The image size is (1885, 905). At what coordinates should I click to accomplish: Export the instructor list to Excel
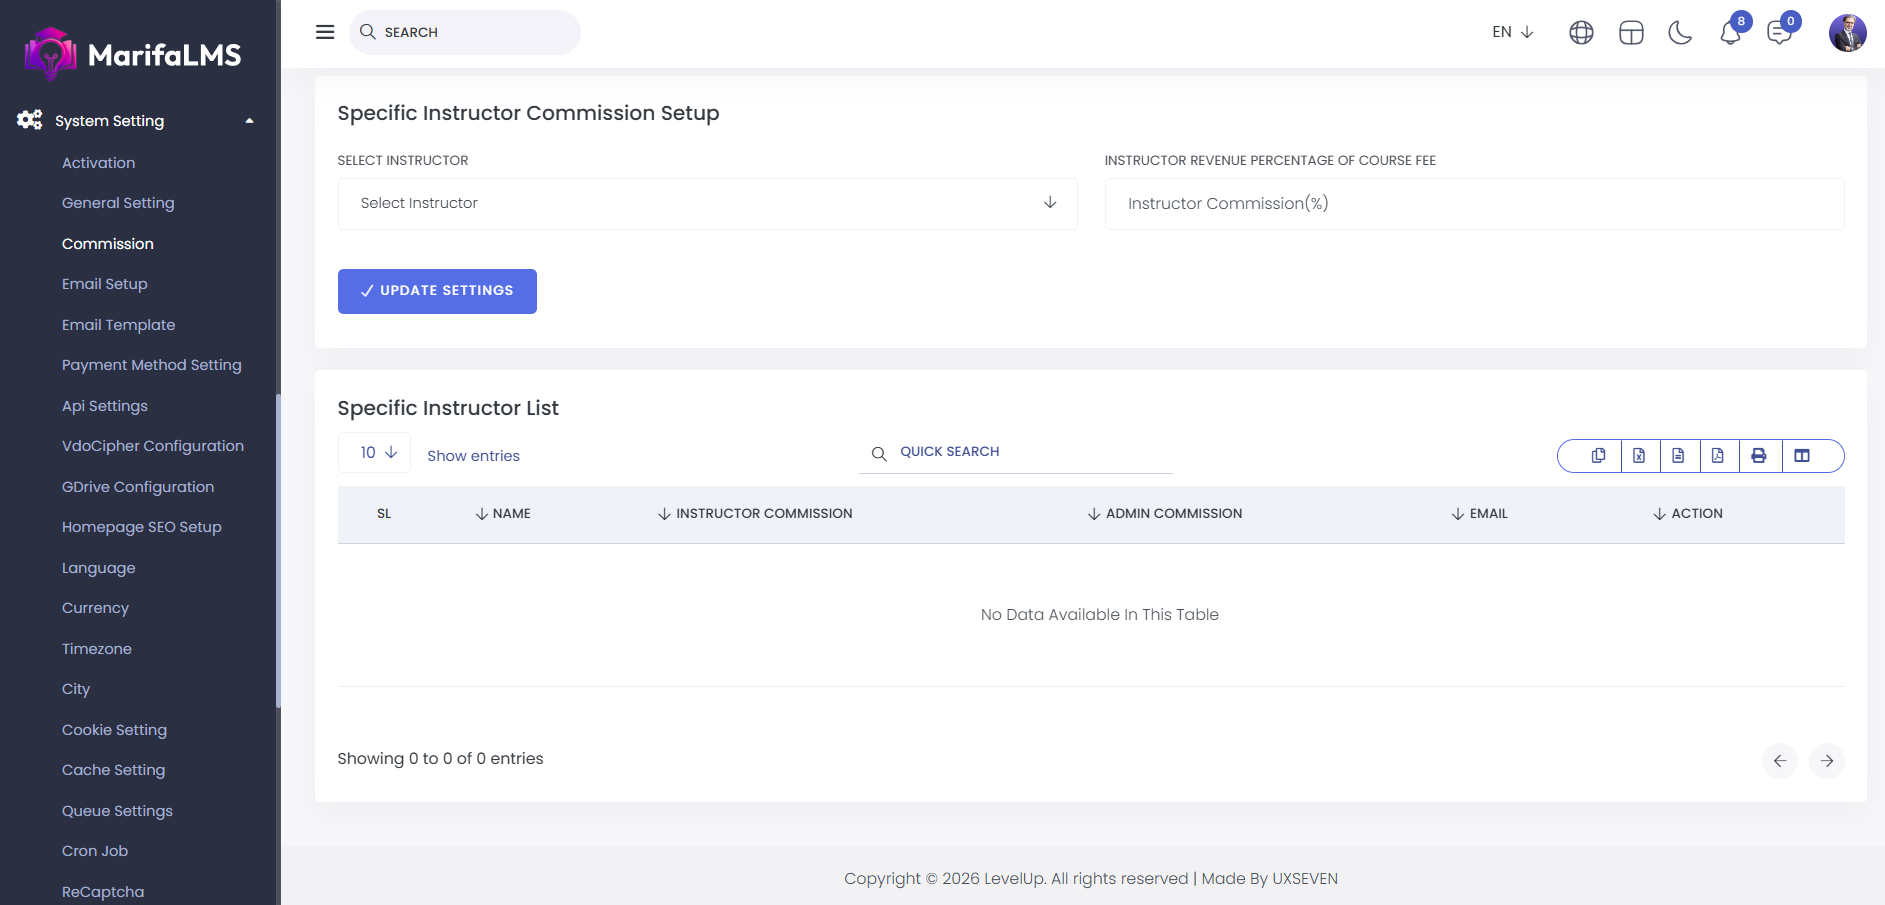click(1639, 456)
